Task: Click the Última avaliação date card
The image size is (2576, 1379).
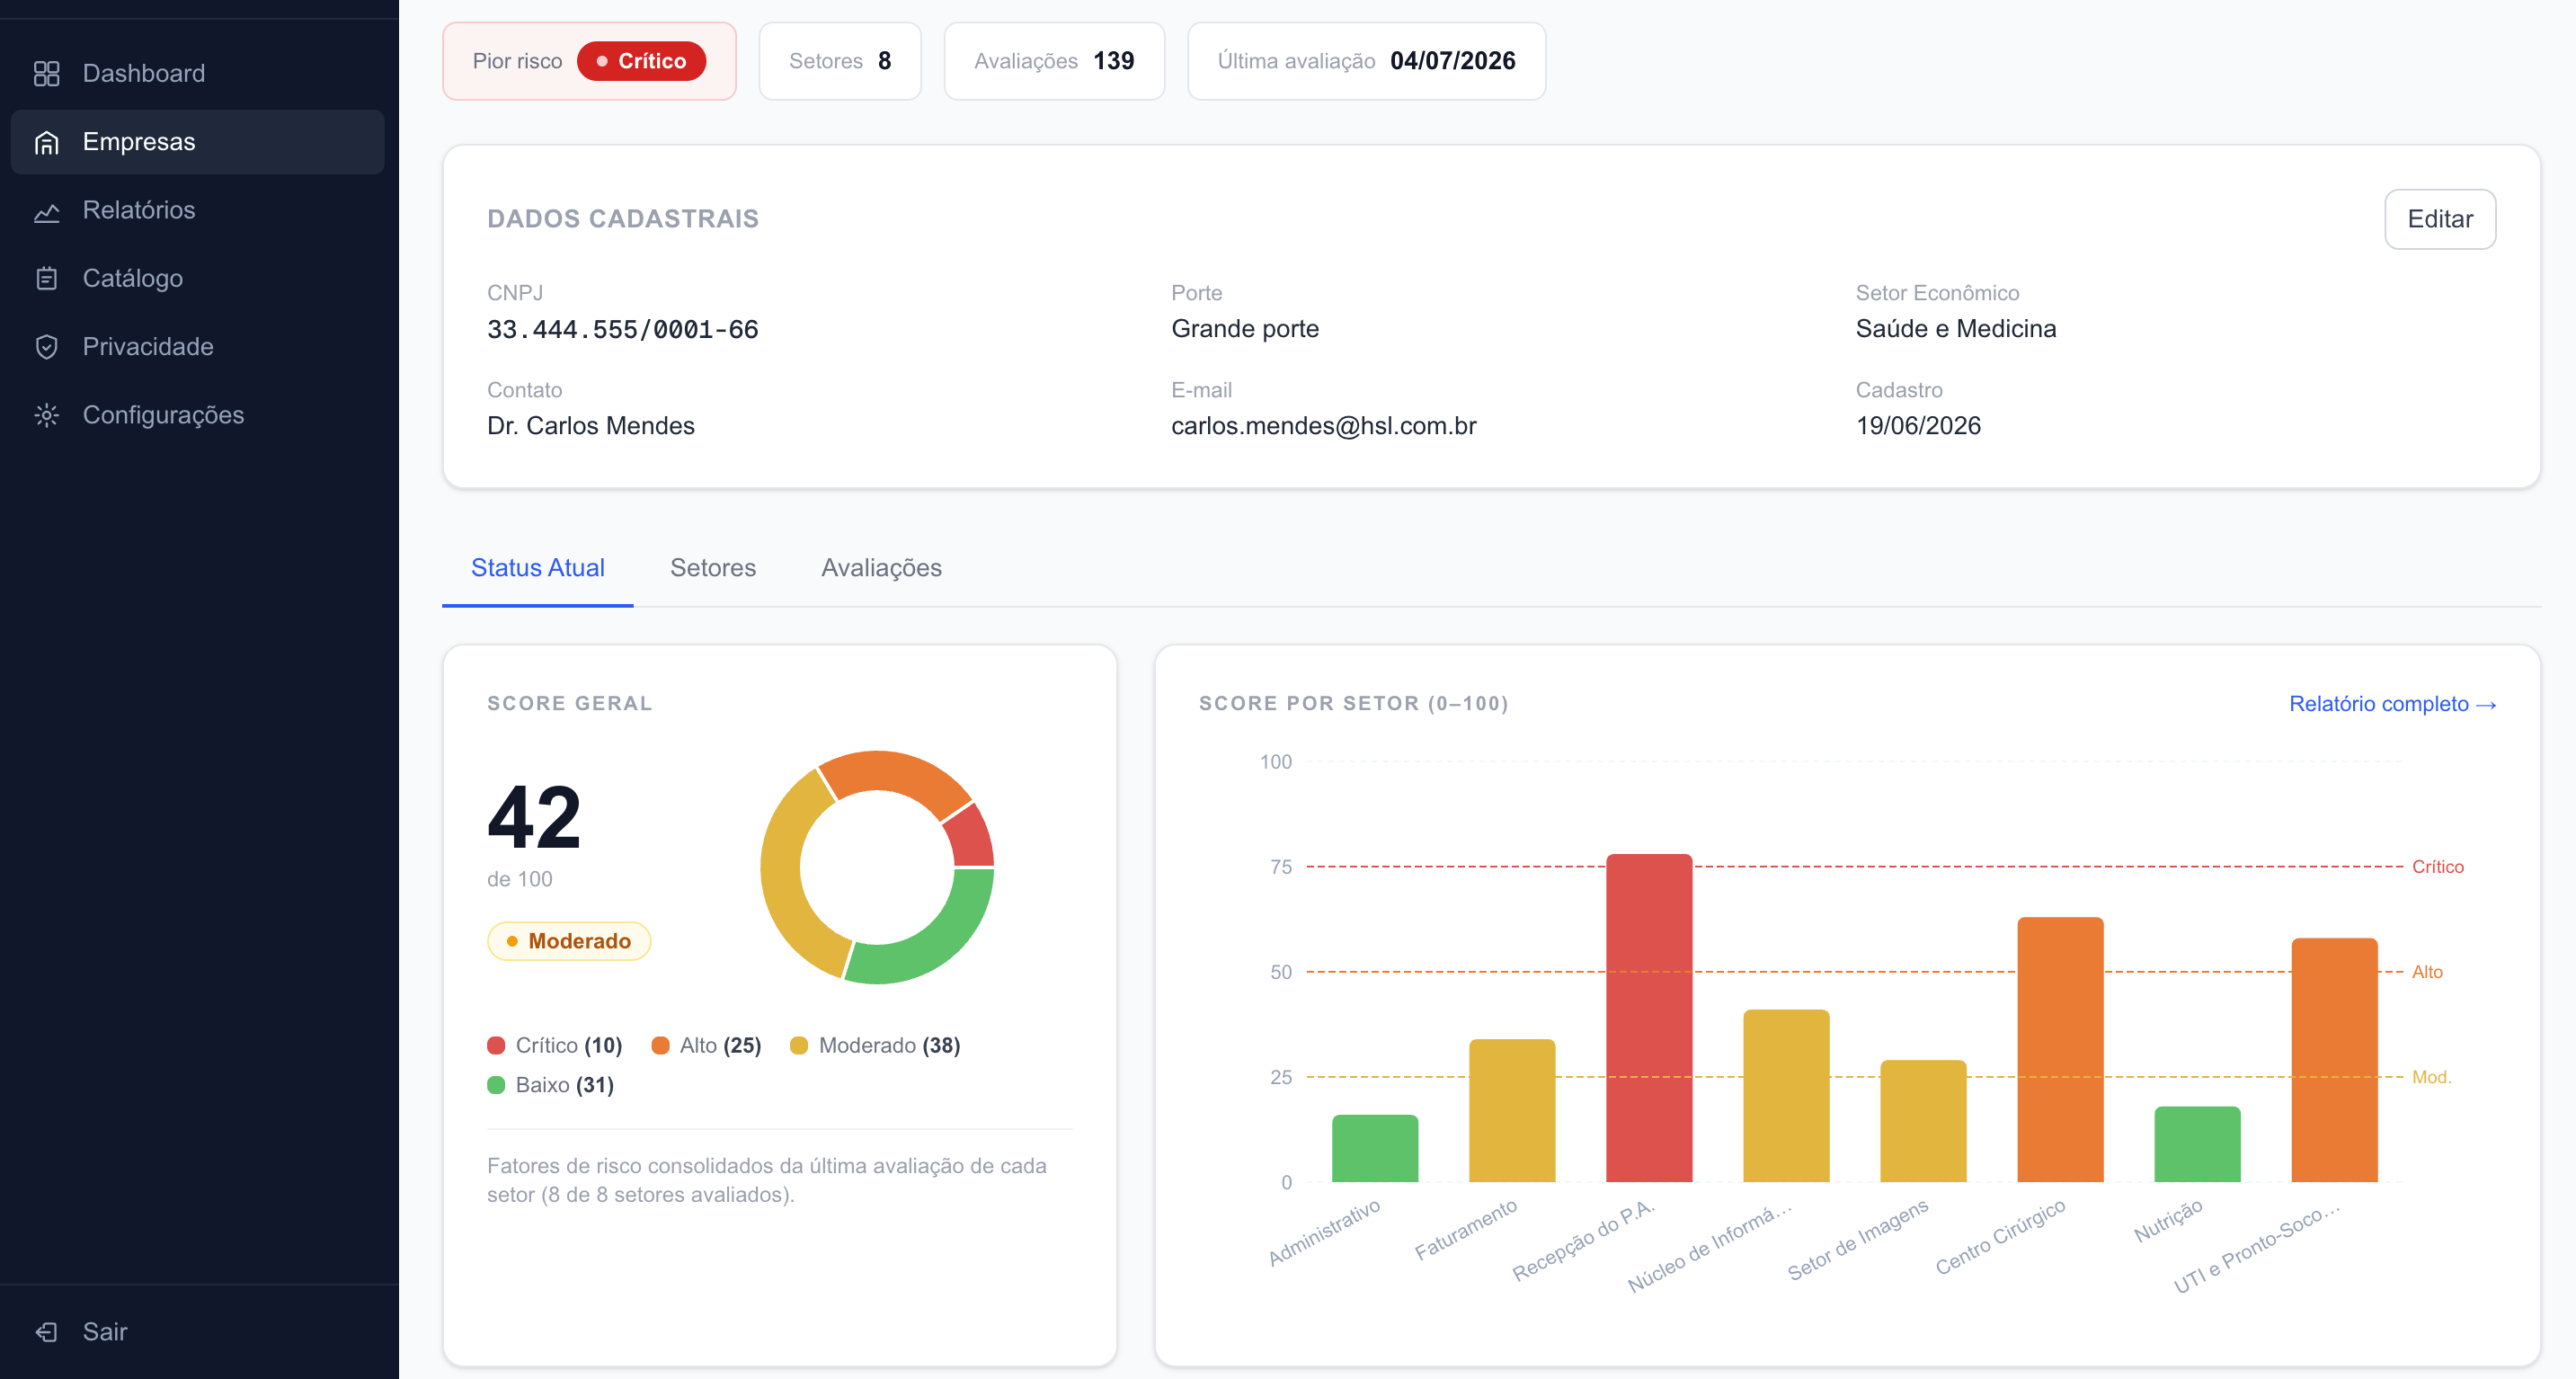Action: 1365,61
